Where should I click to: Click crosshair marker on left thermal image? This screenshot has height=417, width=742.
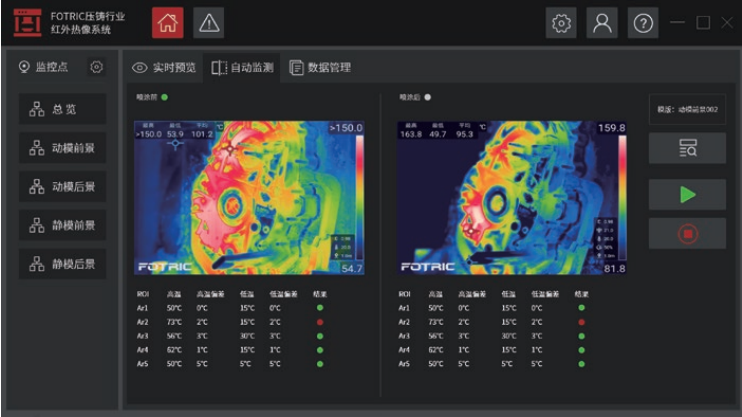pos(175,144)
